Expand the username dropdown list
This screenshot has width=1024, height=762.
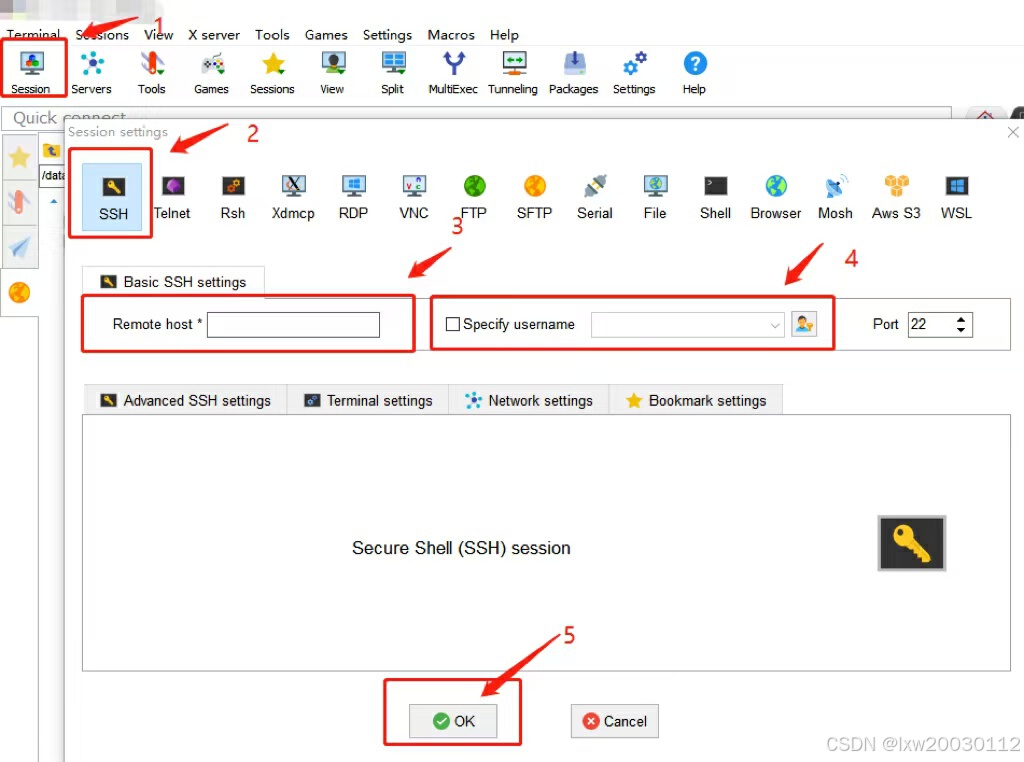(775, 325)
